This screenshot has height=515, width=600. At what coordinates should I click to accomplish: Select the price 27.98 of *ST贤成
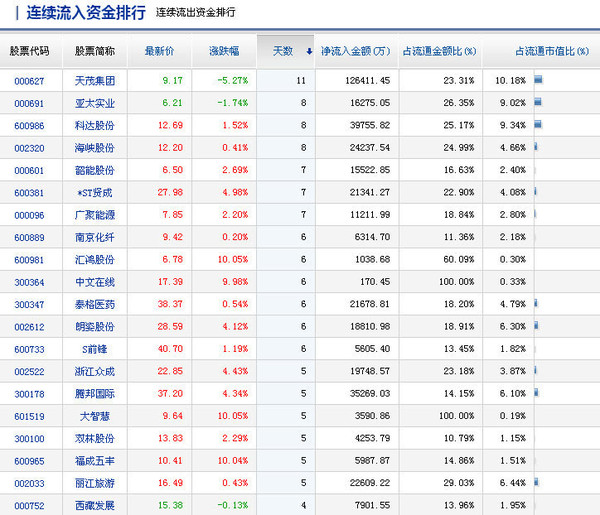pyautogui.click(x=170, y=192)
